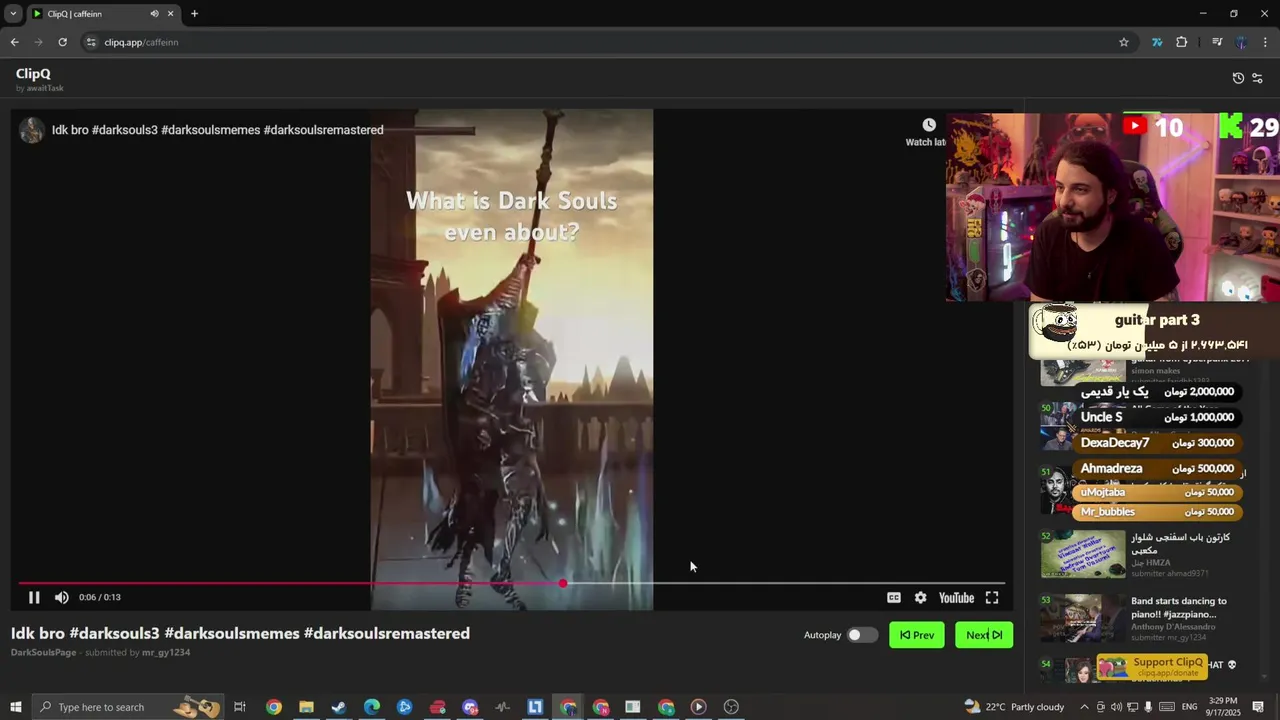1280x720 pixels.
Task: Seek the red video progress bar
Action: click(x=511, y=583)
